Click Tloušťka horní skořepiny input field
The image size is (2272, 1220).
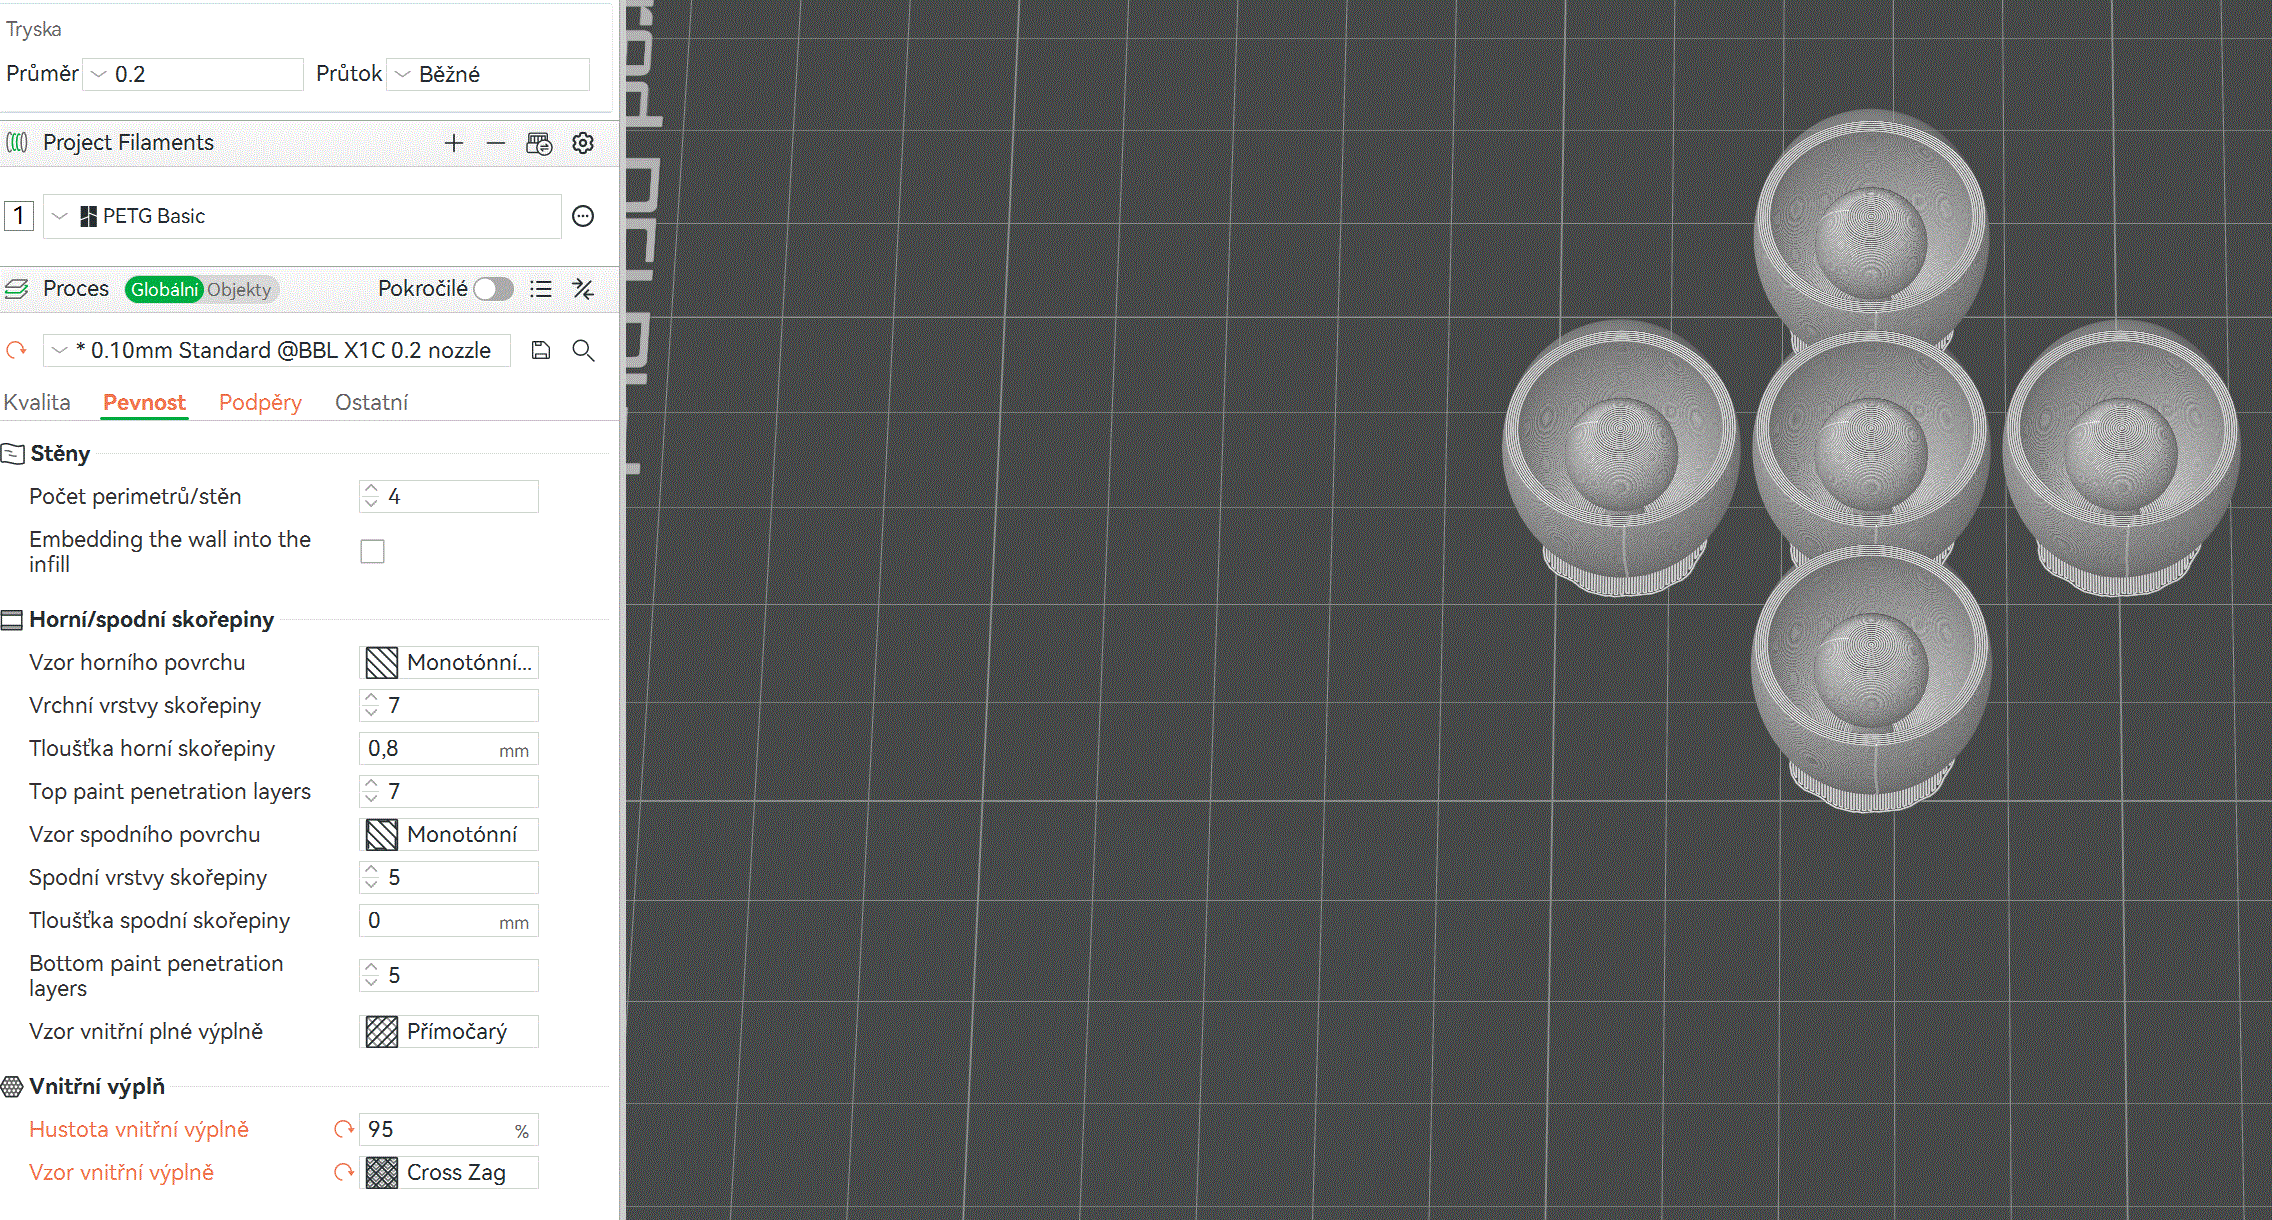tap(430, 749)
